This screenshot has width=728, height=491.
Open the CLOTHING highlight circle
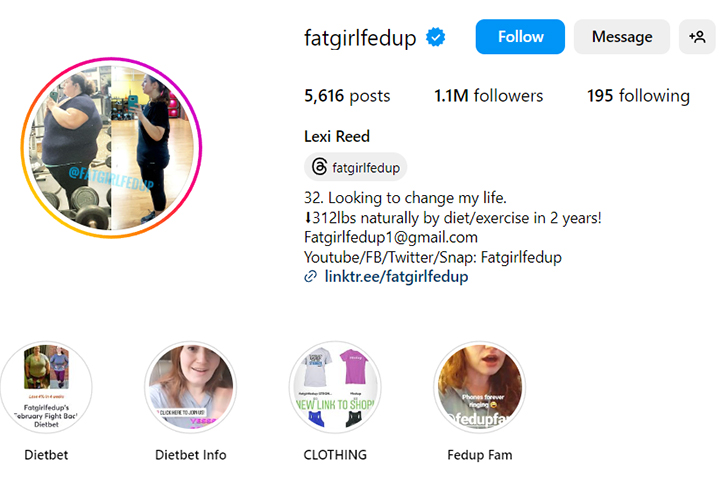click(335, 387)
